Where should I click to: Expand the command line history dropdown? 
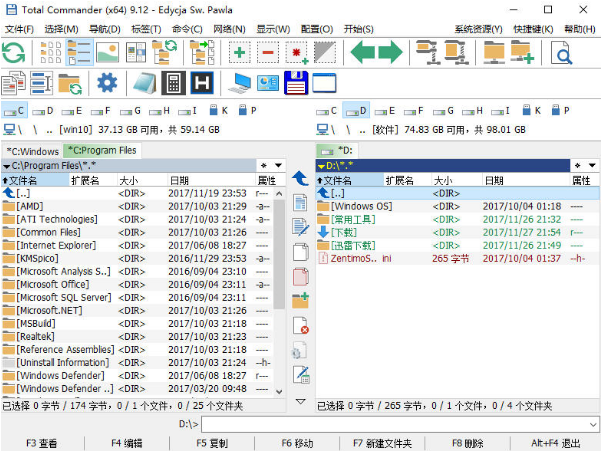pyautogui.click(x=593, y=424)
